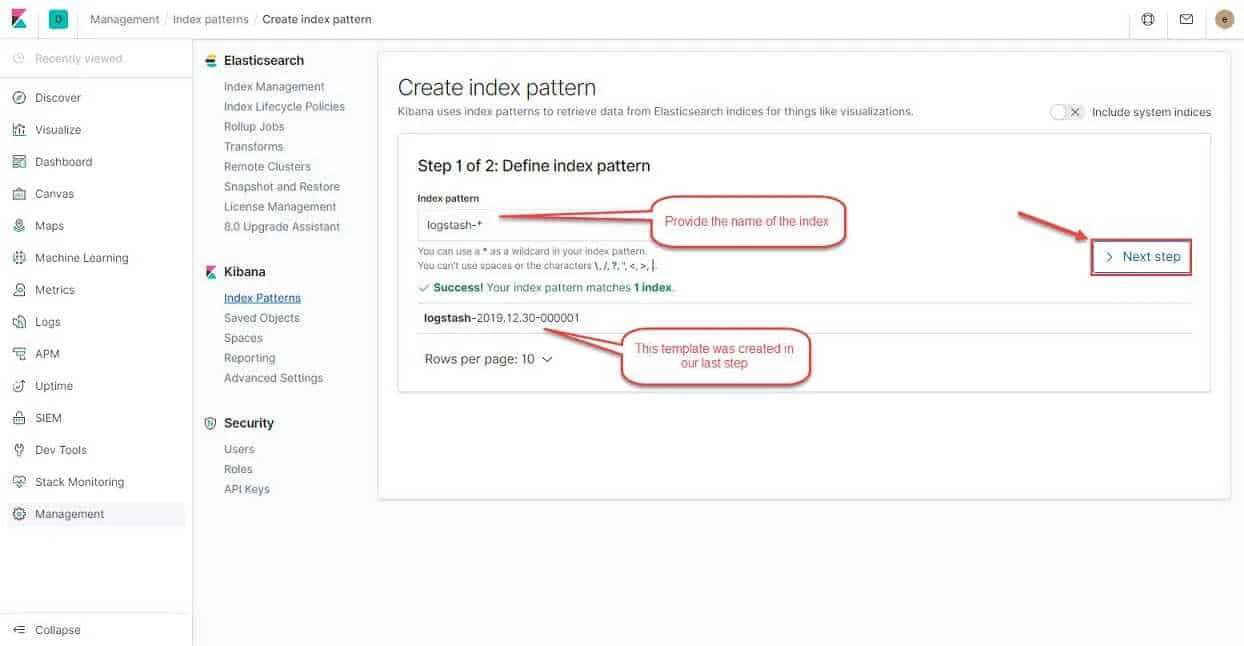The height and width of the screenshot is (646, 1244).
Task: Open the Management breadcrumb link
Action: coord(124,18)
